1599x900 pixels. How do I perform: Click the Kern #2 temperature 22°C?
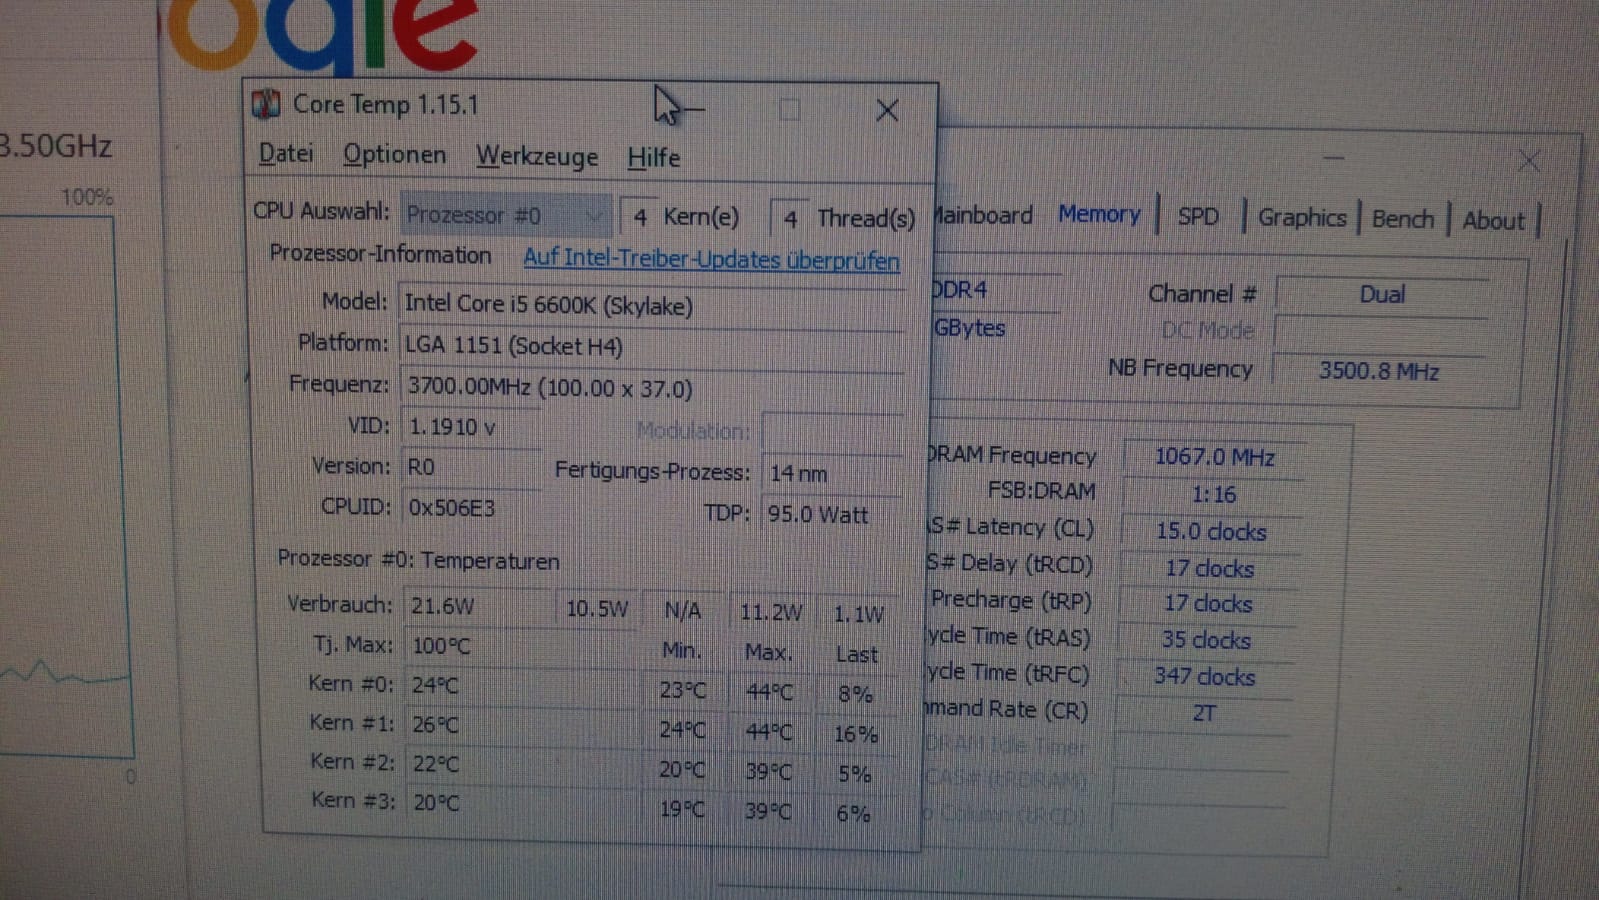[x=520, y=764]
